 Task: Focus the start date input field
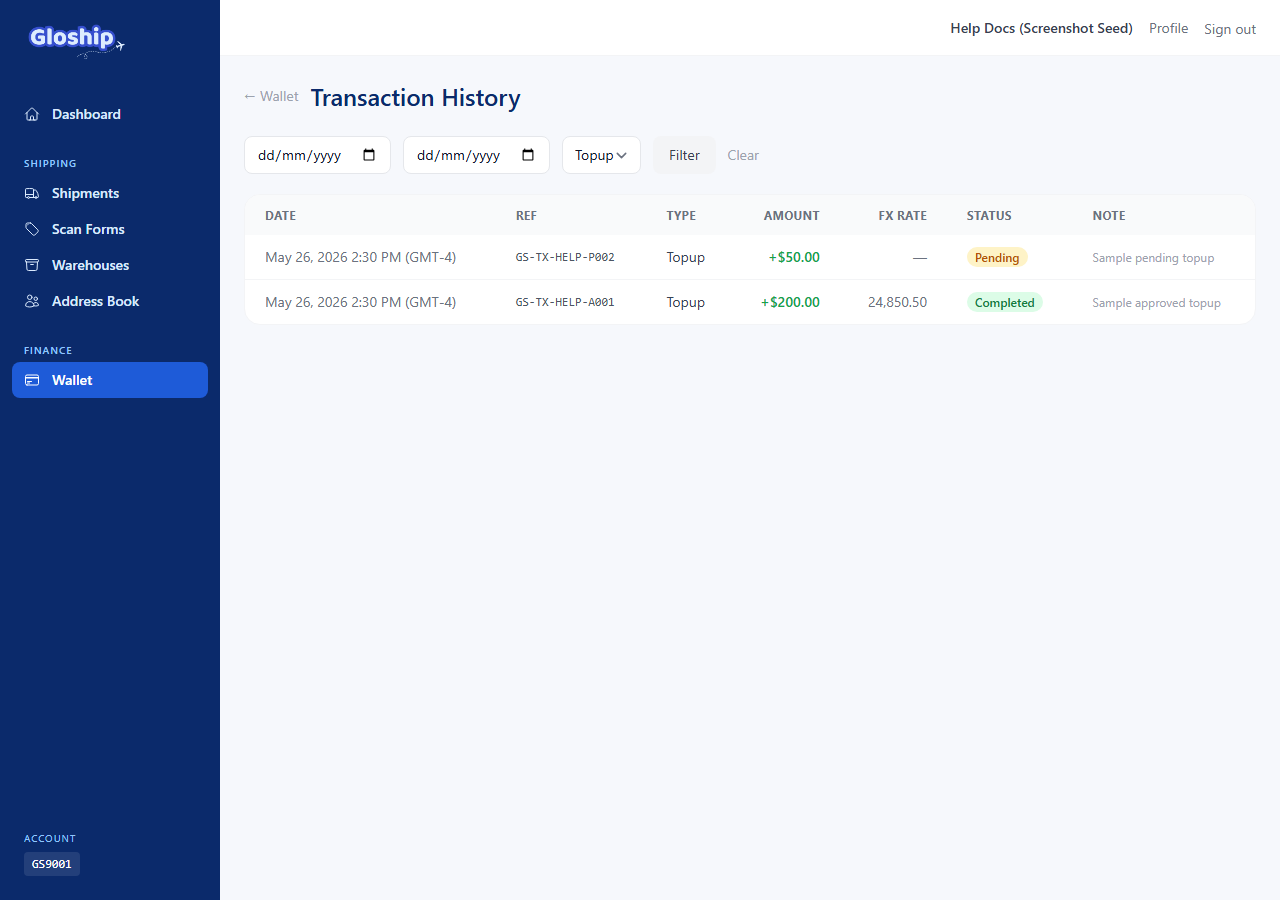pyautogui.click(x=317, y=155)
